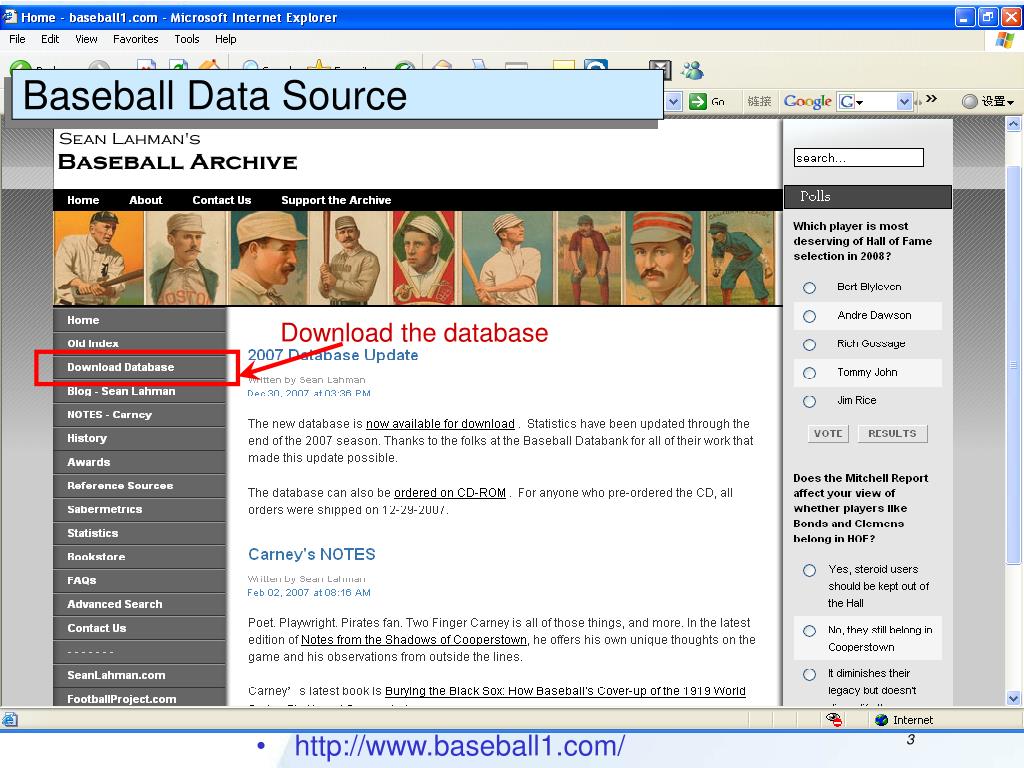Screen dimensions: 1024x768
Task: Click the Google toolbar logo
Action: pyautogui.click(x=808, y=101)
